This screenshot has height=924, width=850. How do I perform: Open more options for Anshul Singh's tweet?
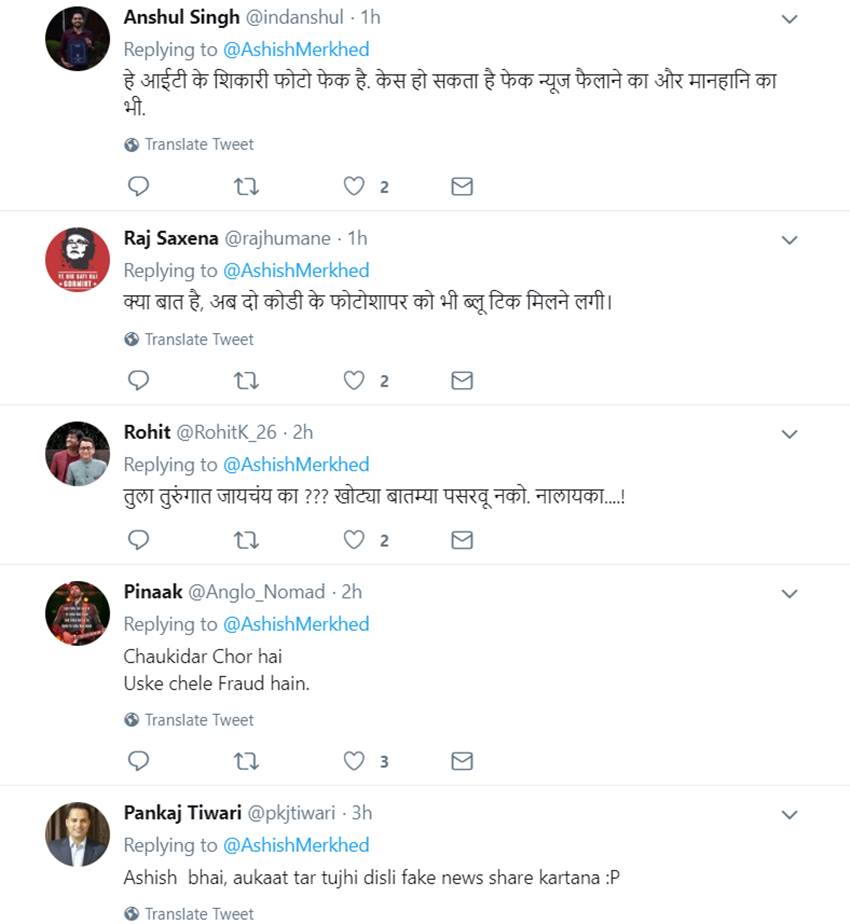click(x=789, y=19)
